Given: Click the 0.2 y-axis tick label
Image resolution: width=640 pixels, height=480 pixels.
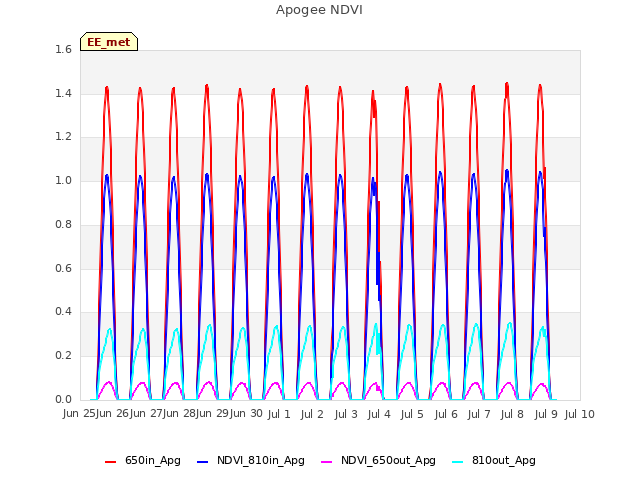Looking at the screenshot, I should (63, 356).
